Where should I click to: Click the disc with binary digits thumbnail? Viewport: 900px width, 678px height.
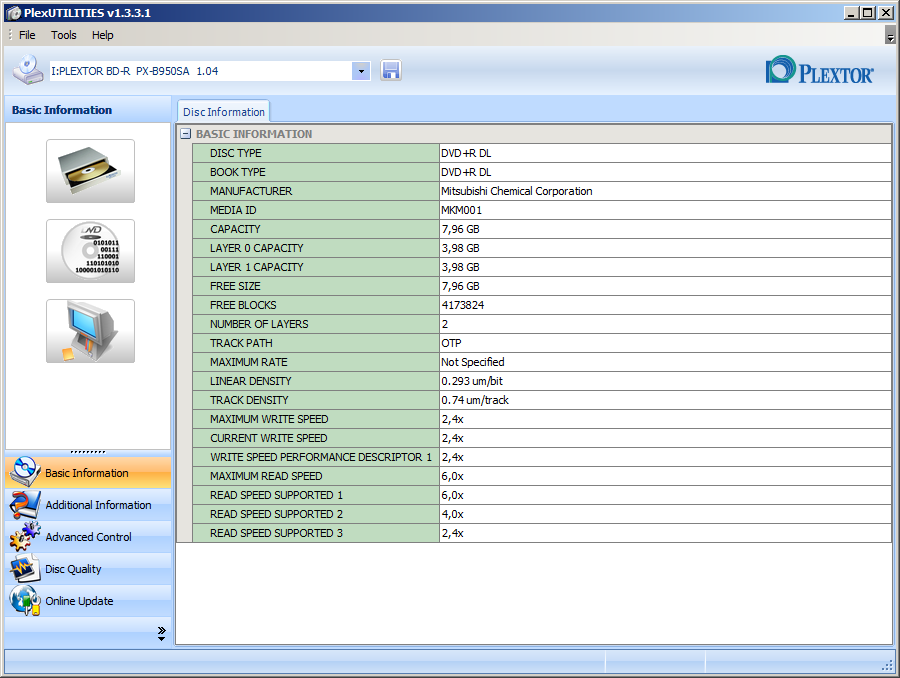[x=91, y=251]
